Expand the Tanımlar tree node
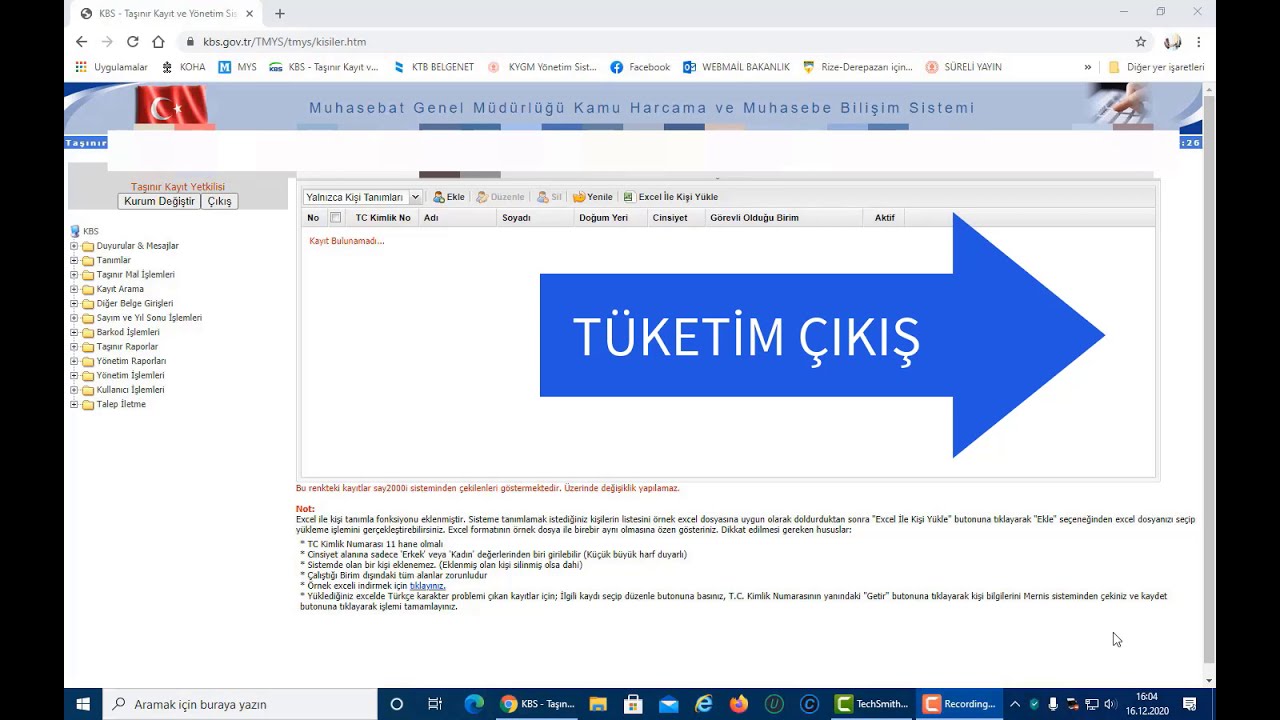The width and height of the screenshot is (1280, 720). pos(74,260)
